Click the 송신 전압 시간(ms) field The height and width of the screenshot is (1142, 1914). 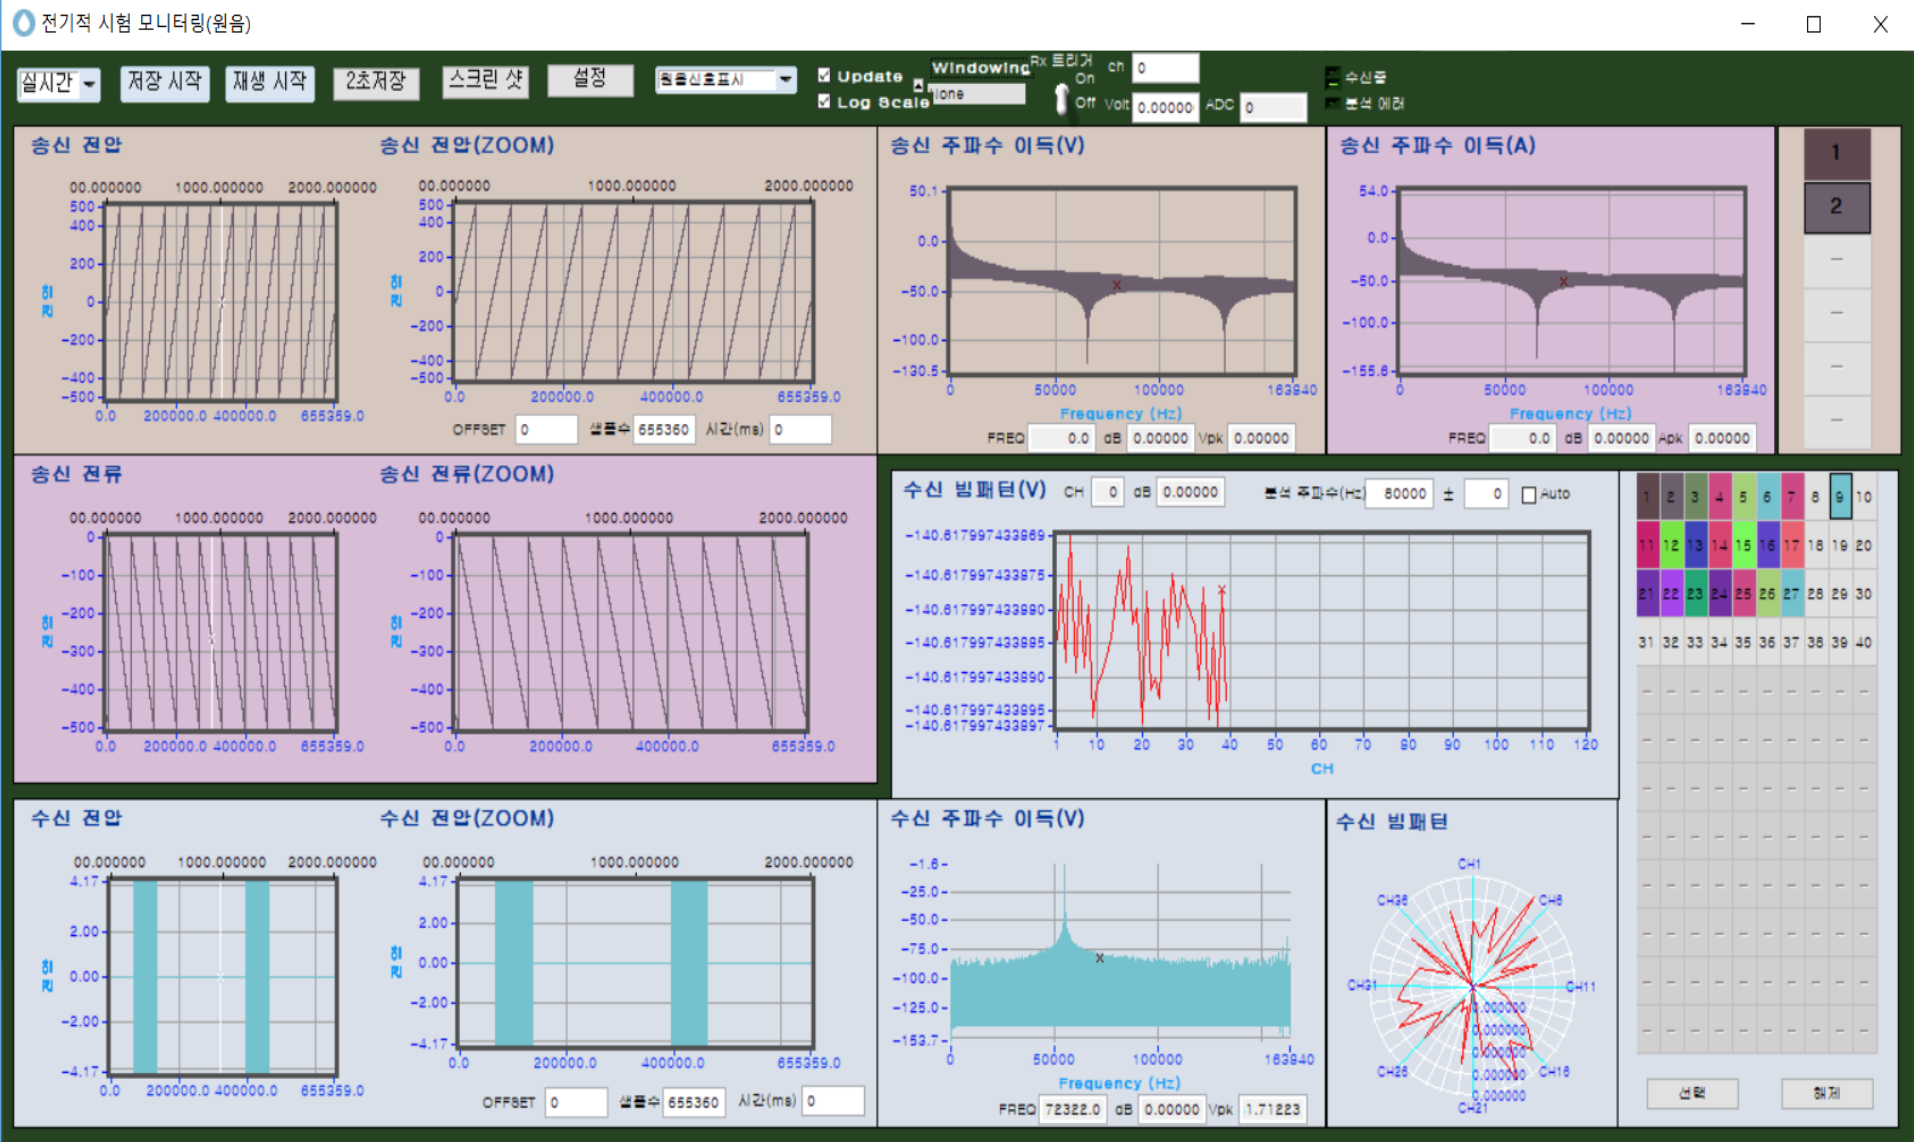(800, 430)
